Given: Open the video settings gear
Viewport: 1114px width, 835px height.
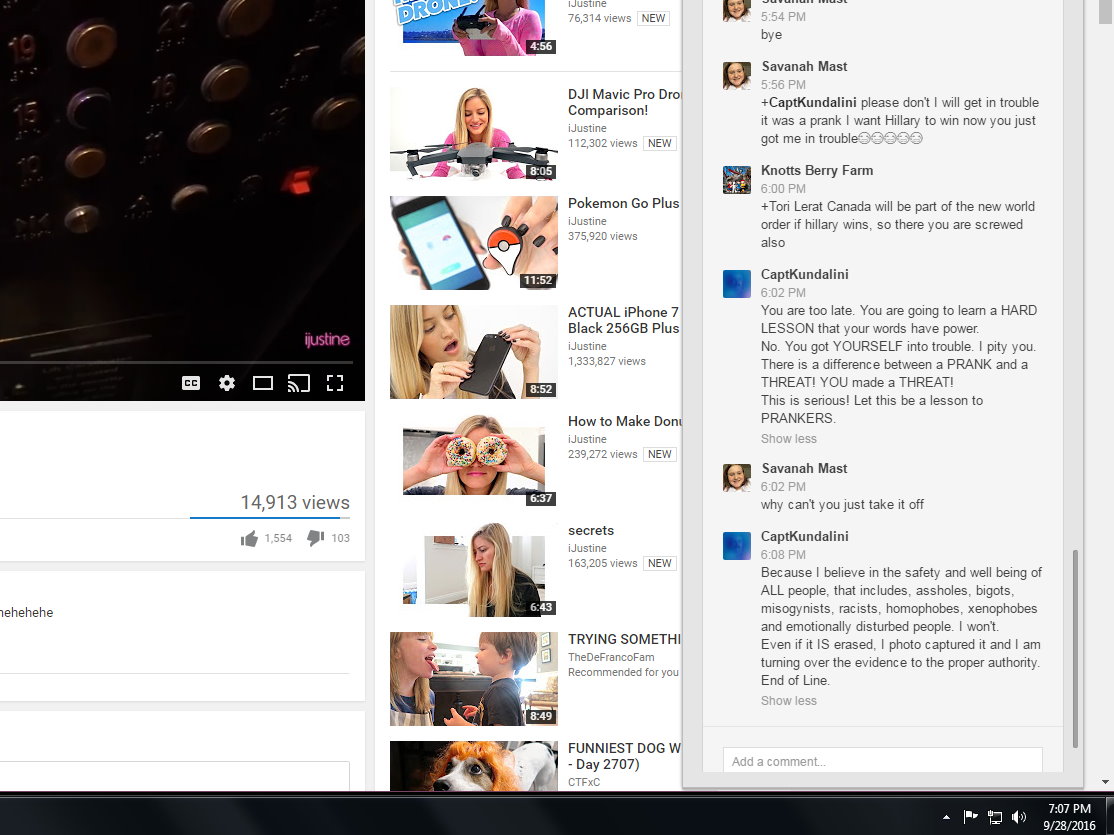Looking at the screenshot, I should click(227, 383).
